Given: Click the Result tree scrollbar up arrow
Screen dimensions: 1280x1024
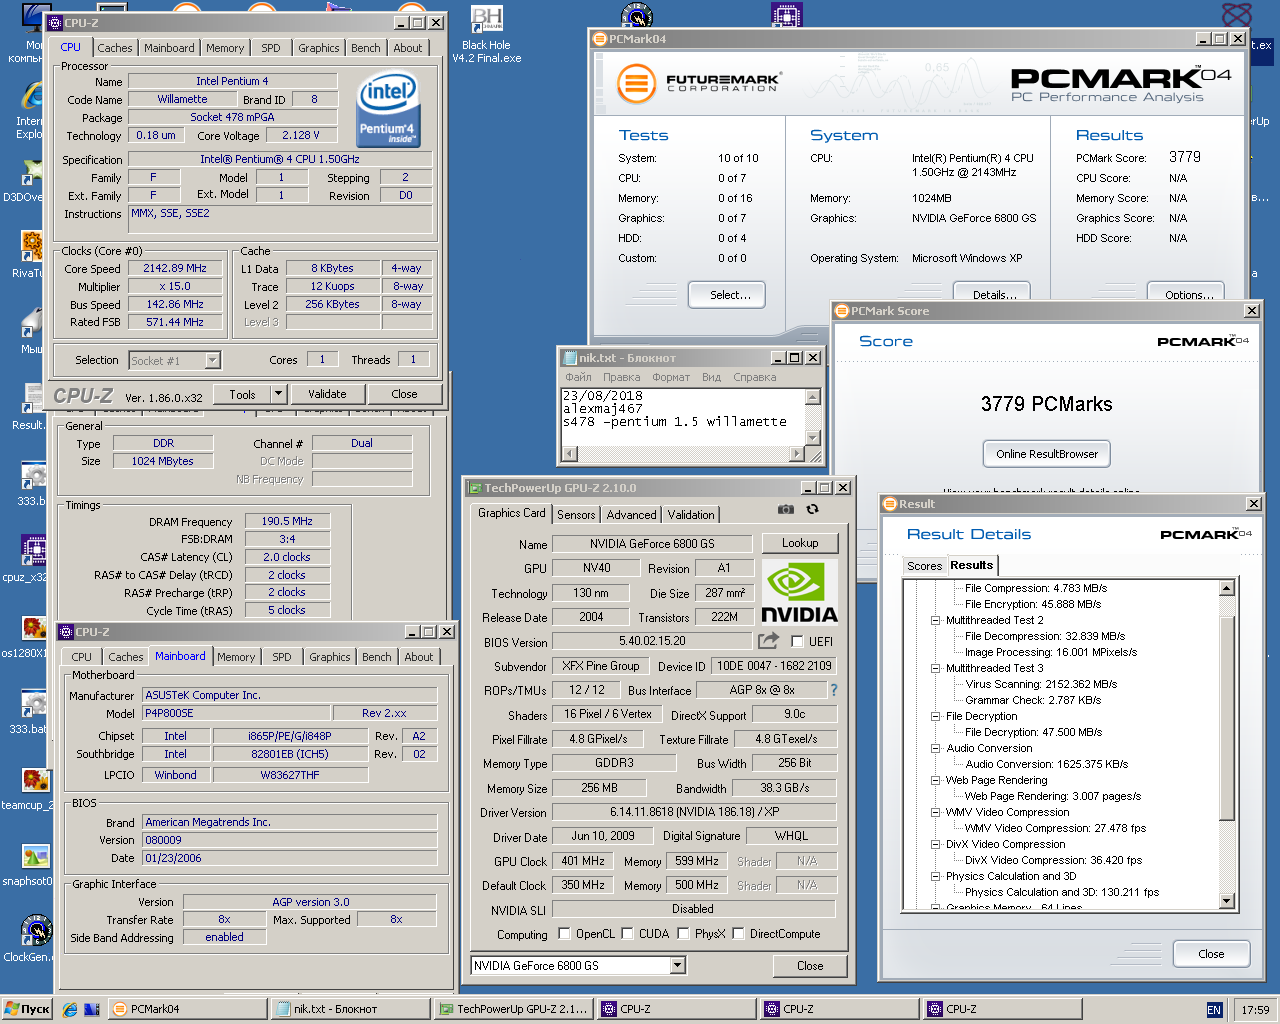Looking at the screenshot, I should point(1227,588).
